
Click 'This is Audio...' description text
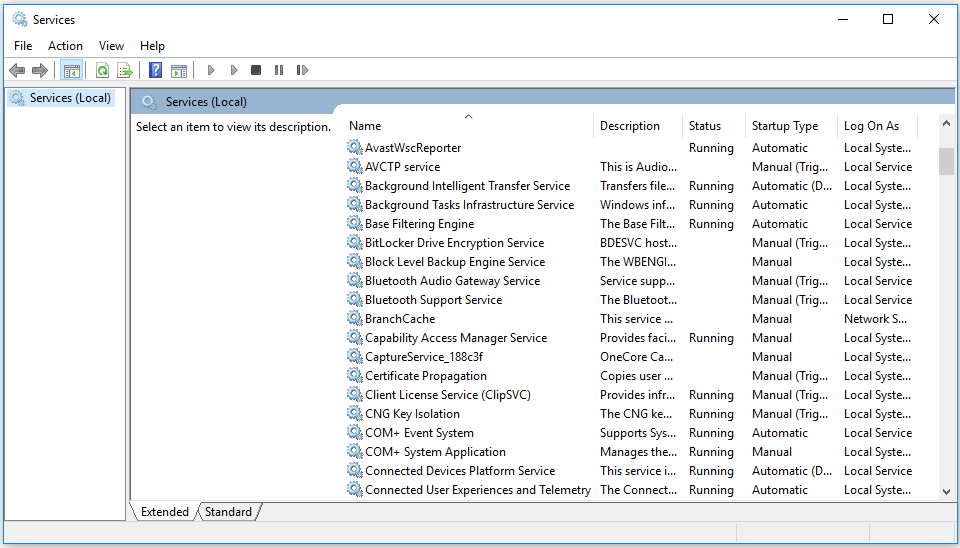click(639, 167)
